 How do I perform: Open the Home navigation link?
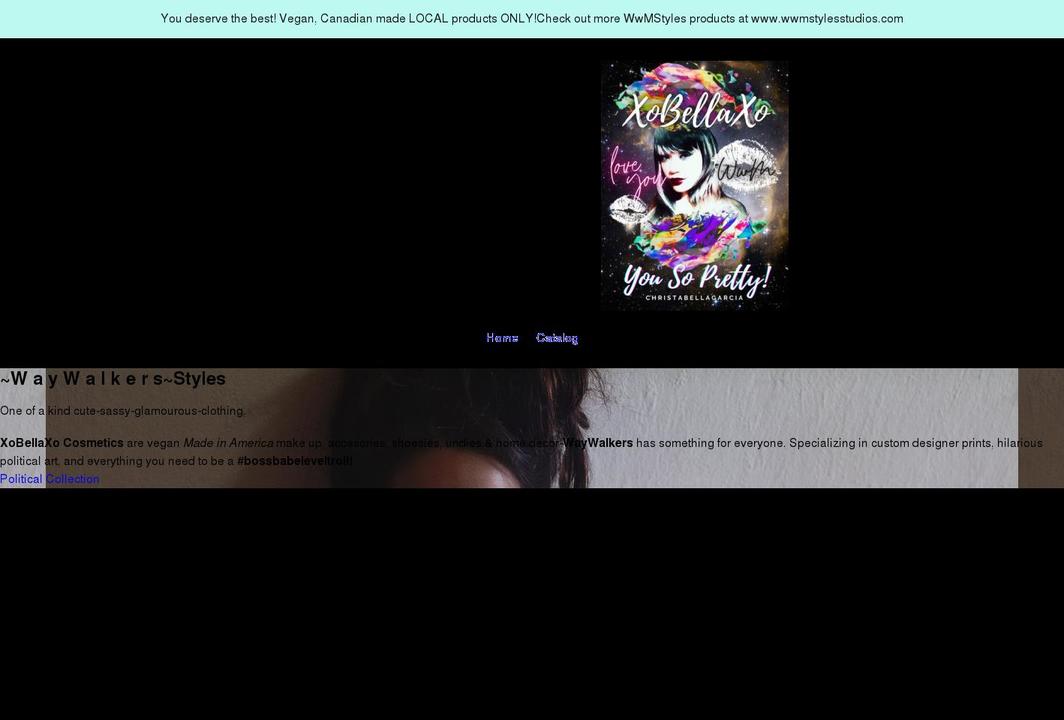(502, 338)
